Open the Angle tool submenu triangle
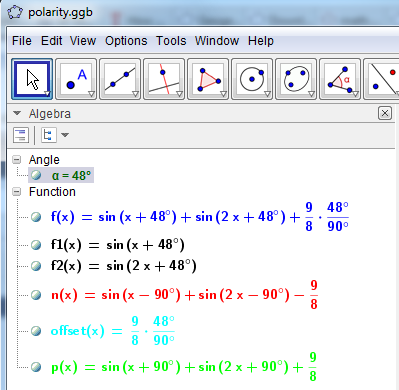This screenshot has width=399, height=390. tap(355, 94)
